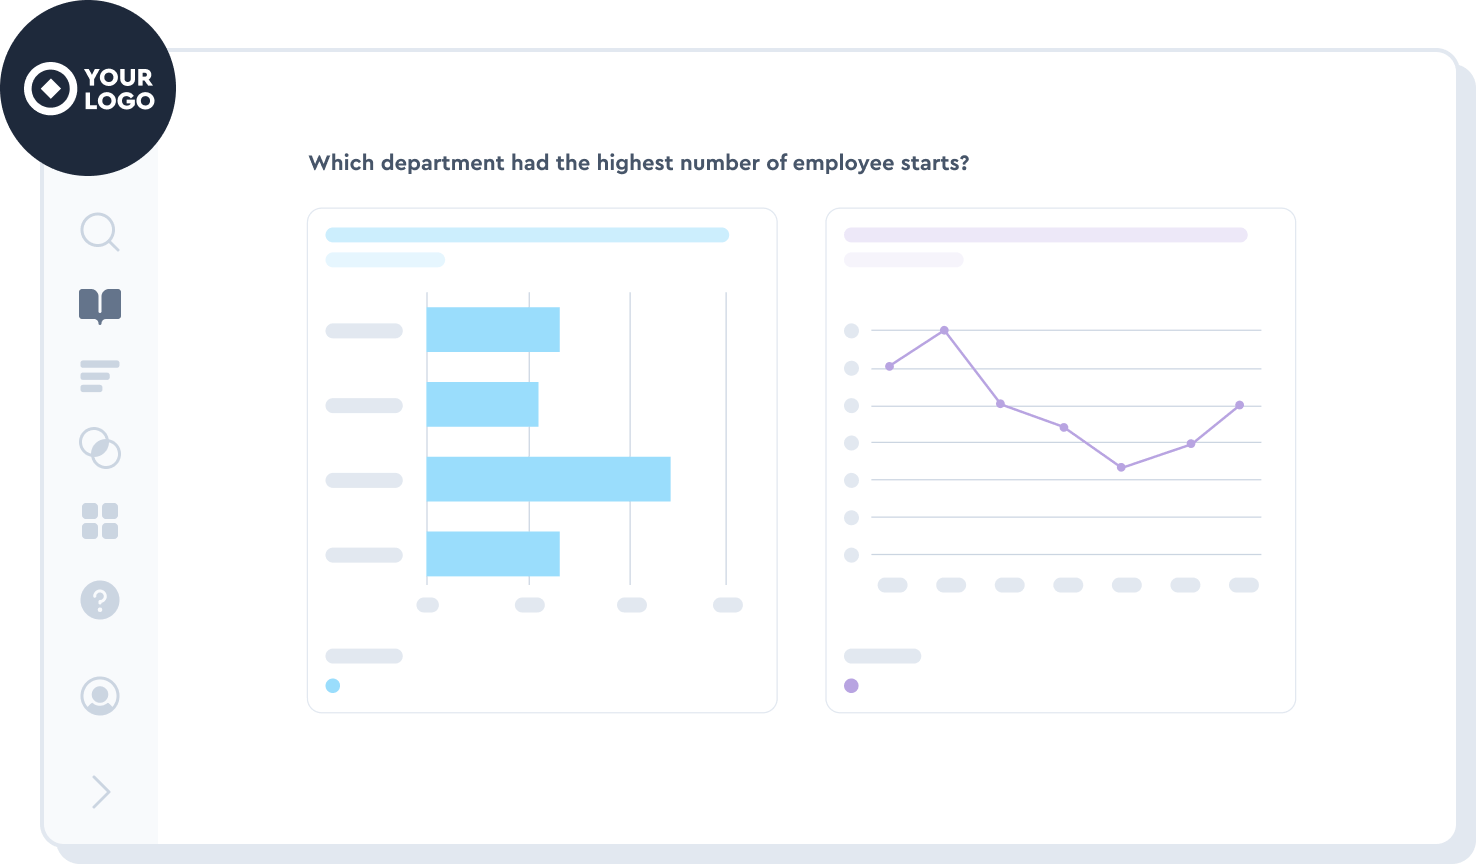Click the first data point on line chart
This screenshot has height=864, width=1476.
click(x=889, y=366)
